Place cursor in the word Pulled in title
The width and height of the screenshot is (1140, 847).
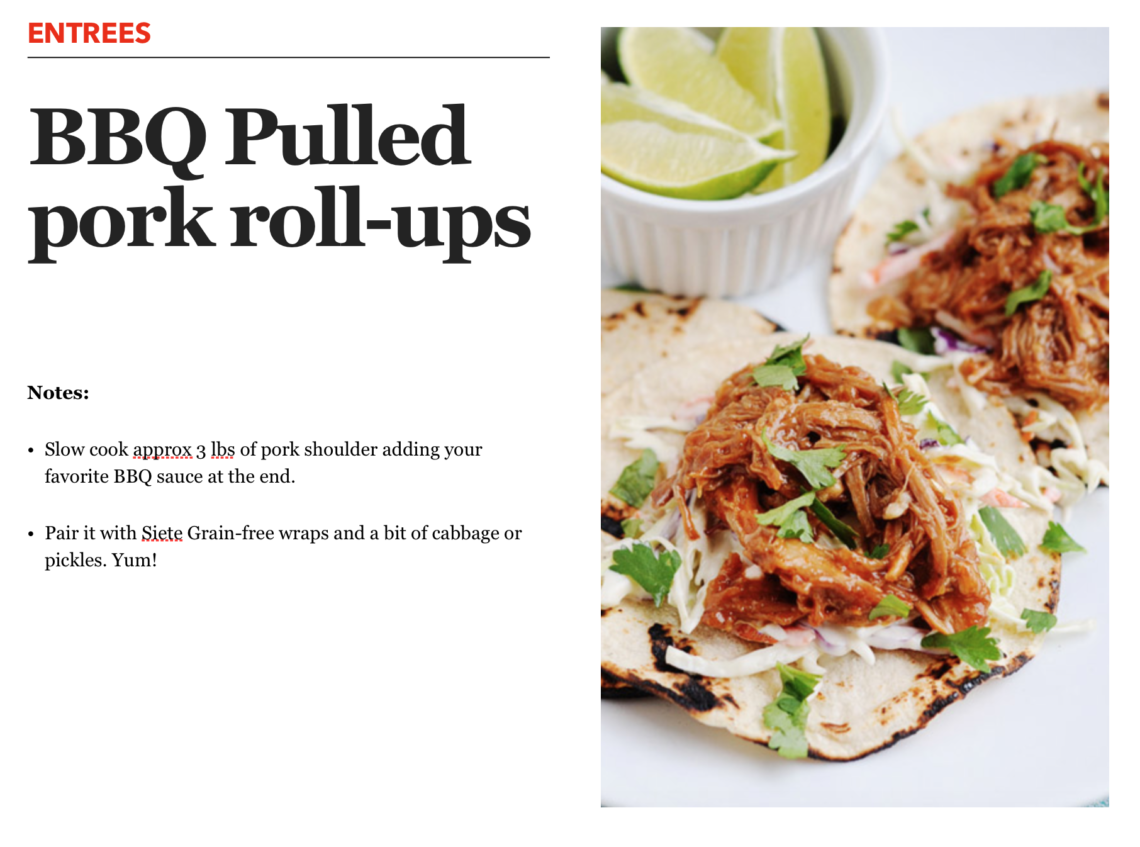pyautogui.click(x=348, y=135)
